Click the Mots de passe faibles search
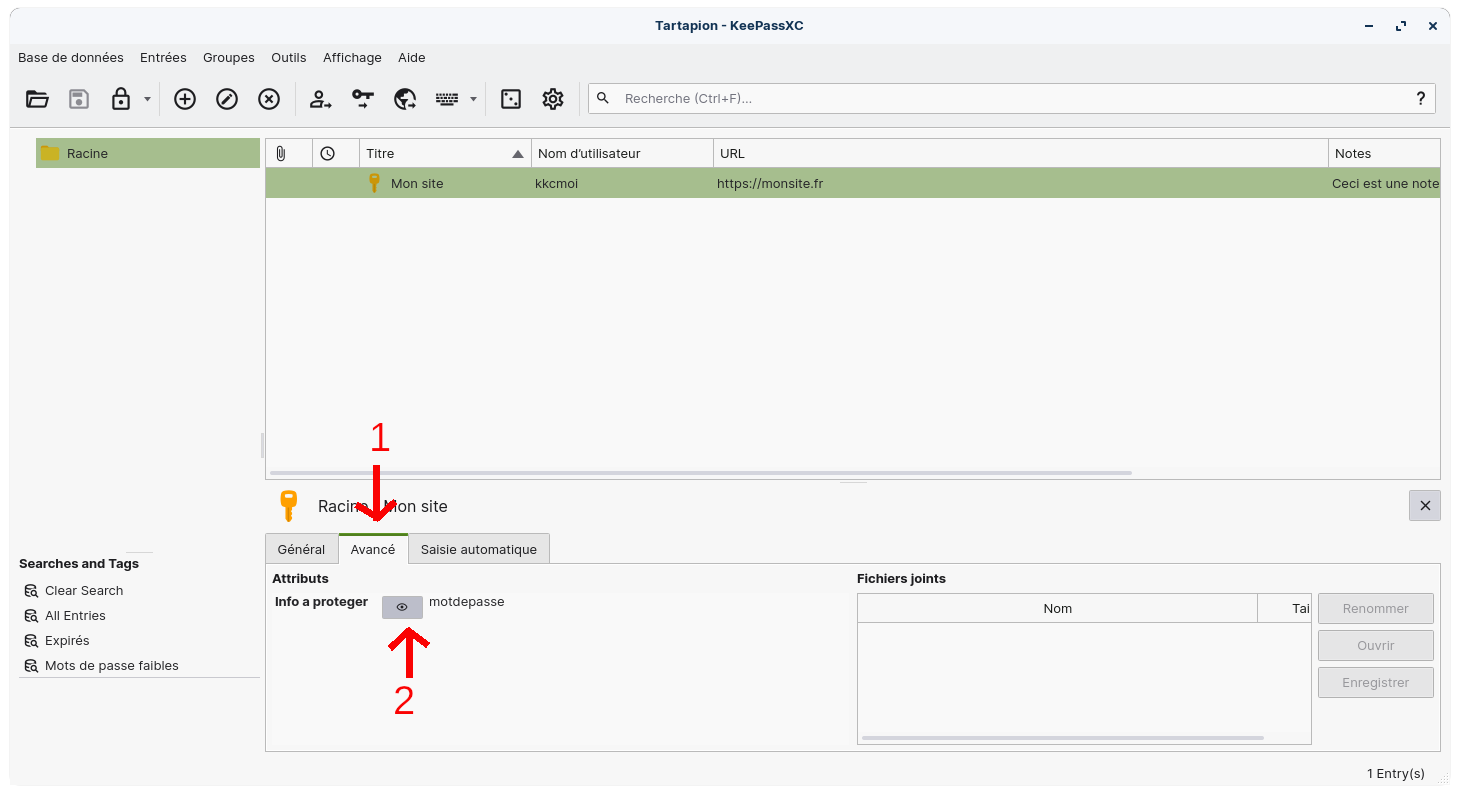This screenshot has height=795, width=1460. click(111, 665)
